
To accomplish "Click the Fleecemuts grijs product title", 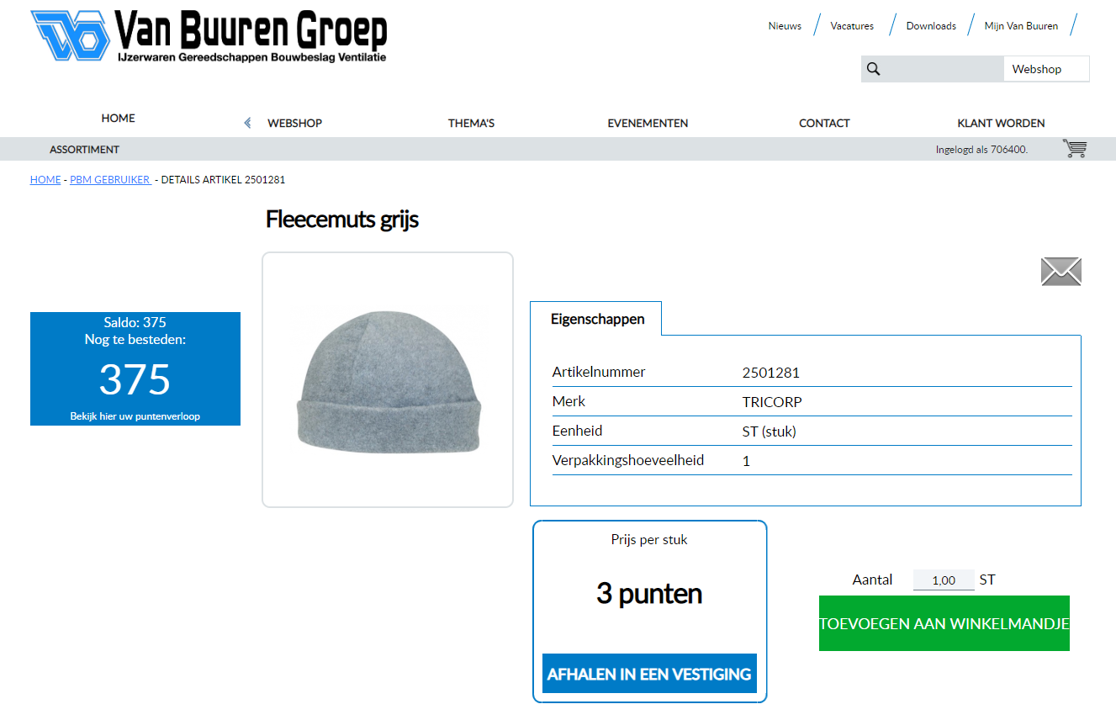I will (342, 219).
